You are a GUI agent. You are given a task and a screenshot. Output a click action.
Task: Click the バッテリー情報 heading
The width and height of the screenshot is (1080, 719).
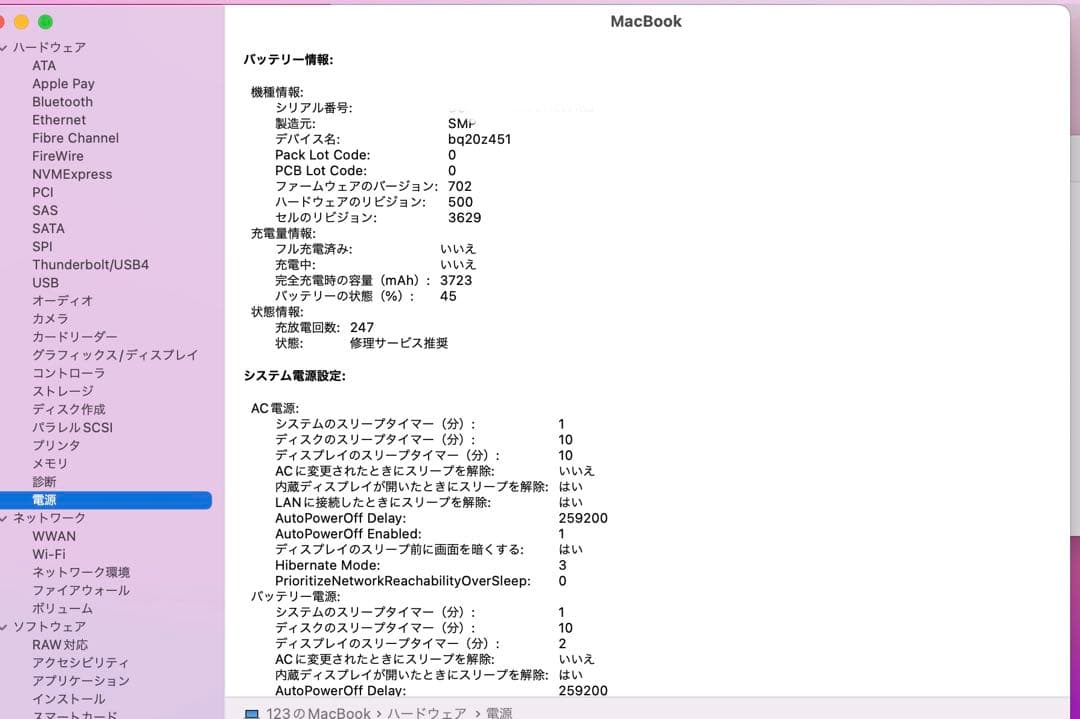click(288, 60)
